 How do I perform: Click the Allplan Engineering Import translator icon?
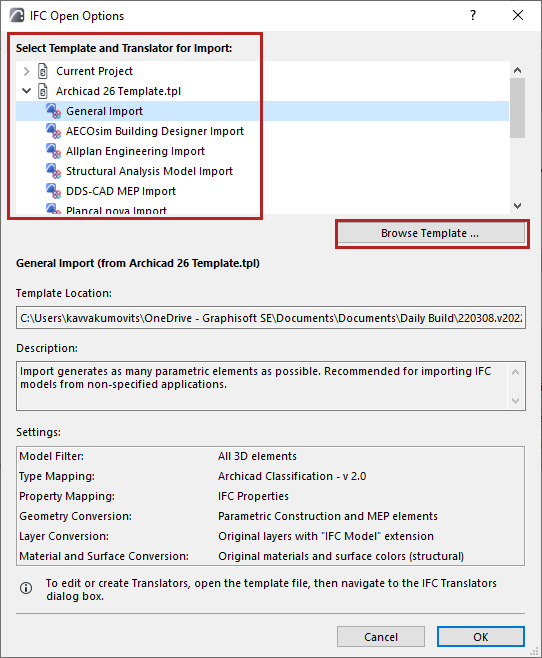pyautogui.click(x=53, y=151)
